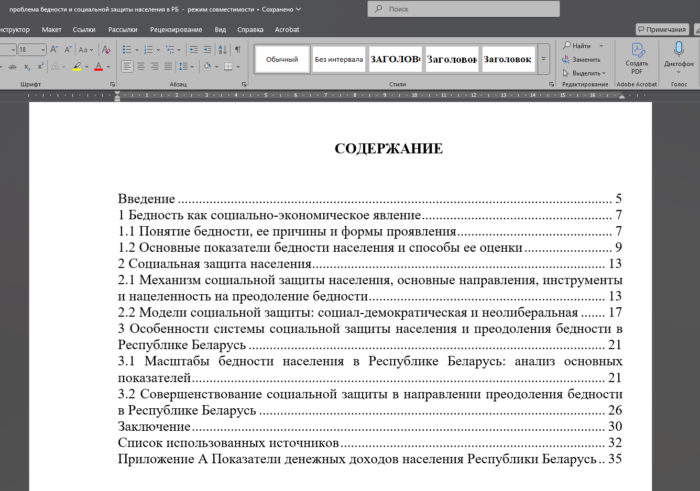700x491 pixels.
Task: Open the Change Case (Aa) dropdown
Action: (85, 50)
